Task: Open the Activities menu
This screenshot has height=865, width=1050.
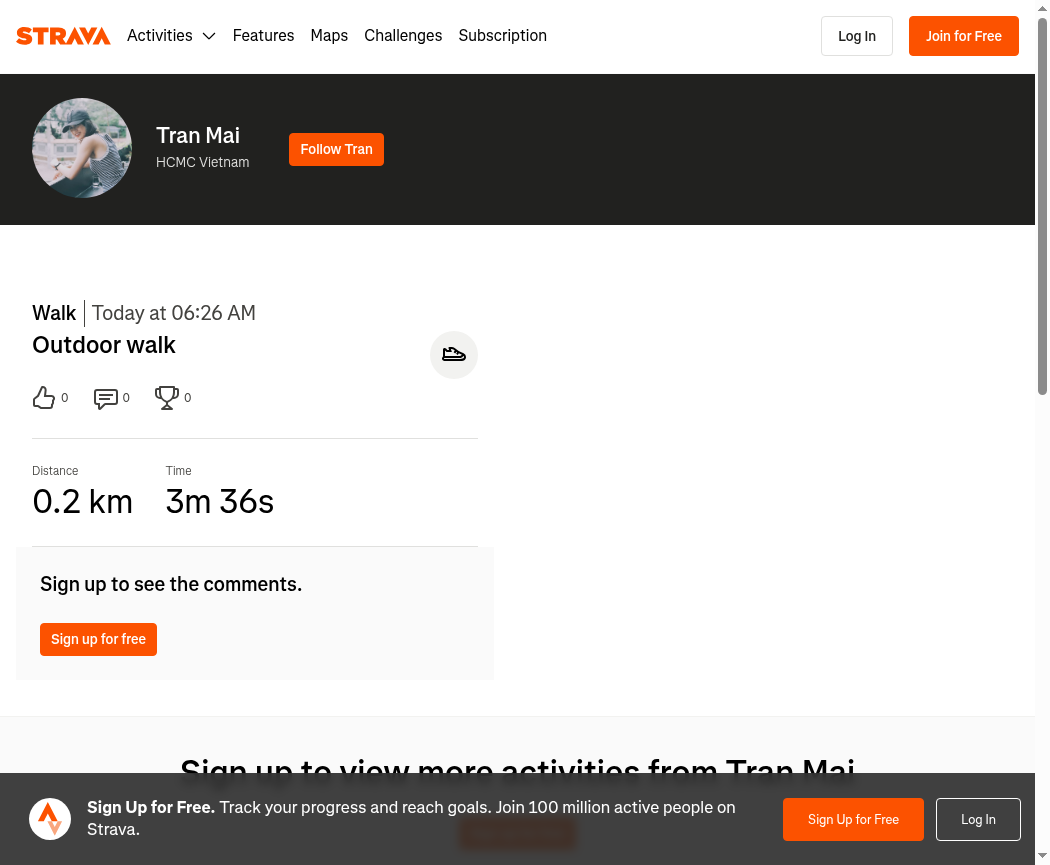Action: pos(171,35)
